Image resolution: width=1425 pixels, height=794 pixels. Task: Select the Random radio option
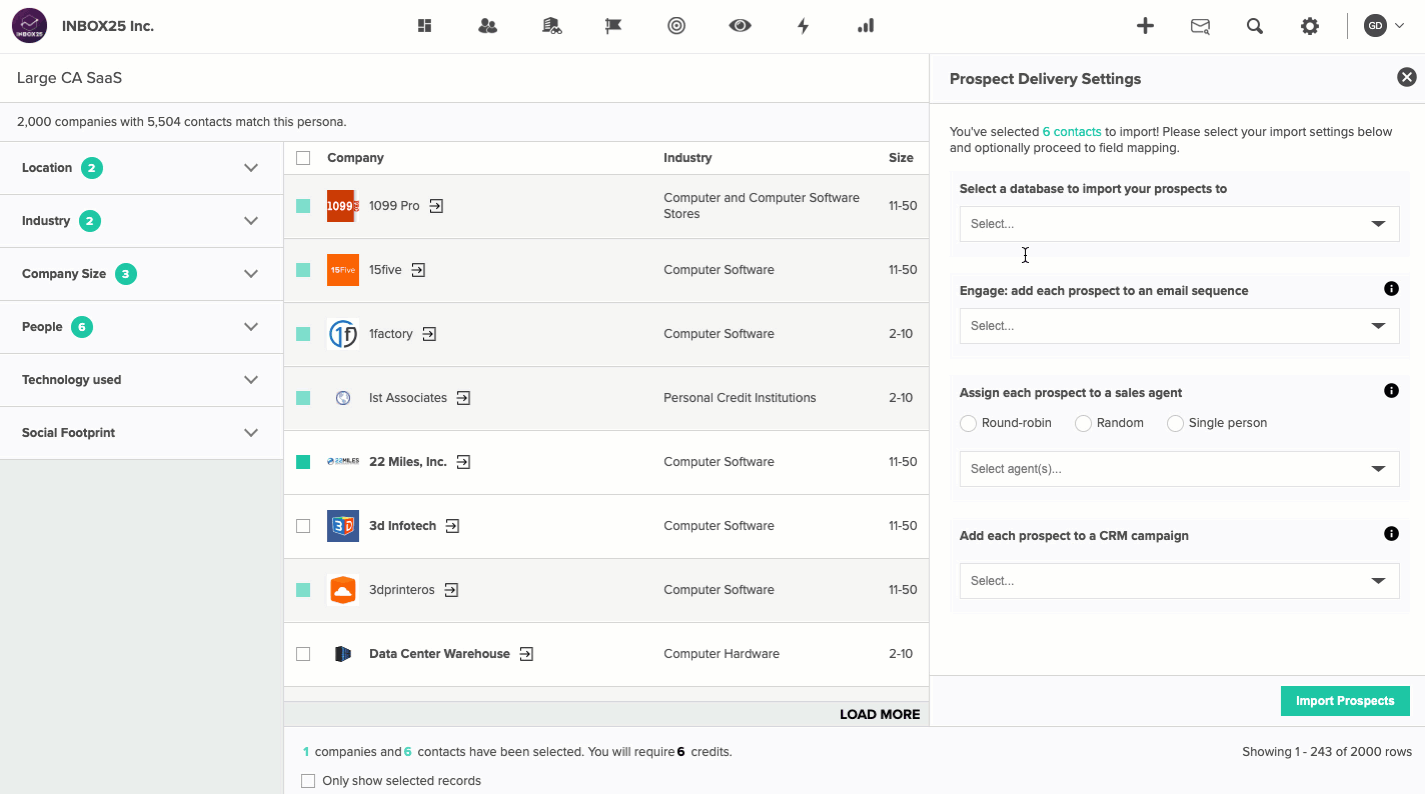click(1083, 424)
